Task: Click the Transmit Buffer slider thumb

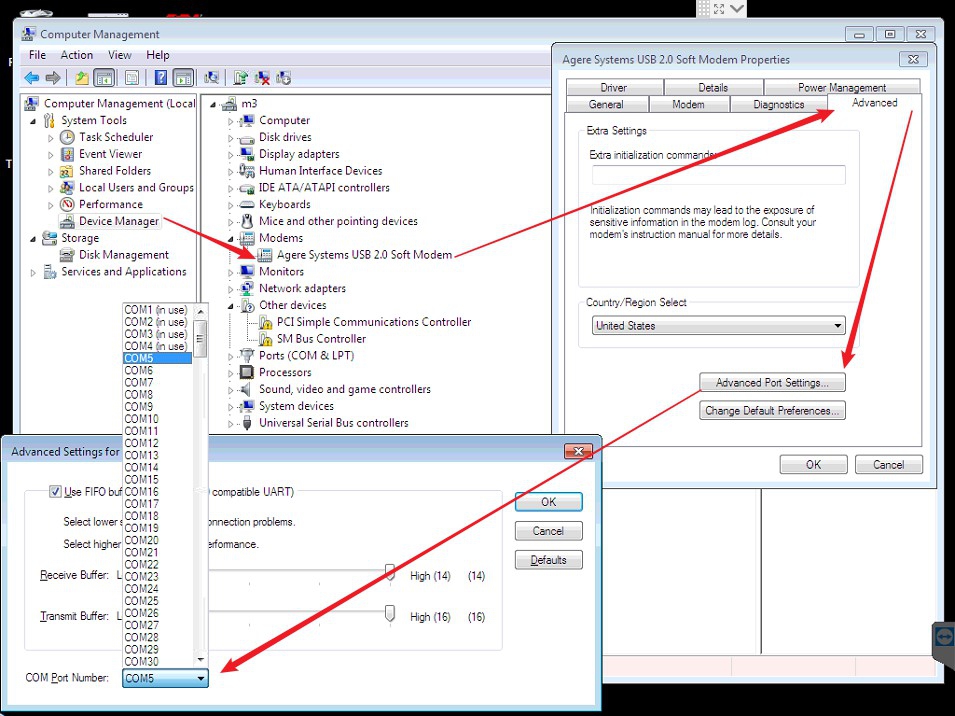Action: pyautogui.click(x=390, y=614)
